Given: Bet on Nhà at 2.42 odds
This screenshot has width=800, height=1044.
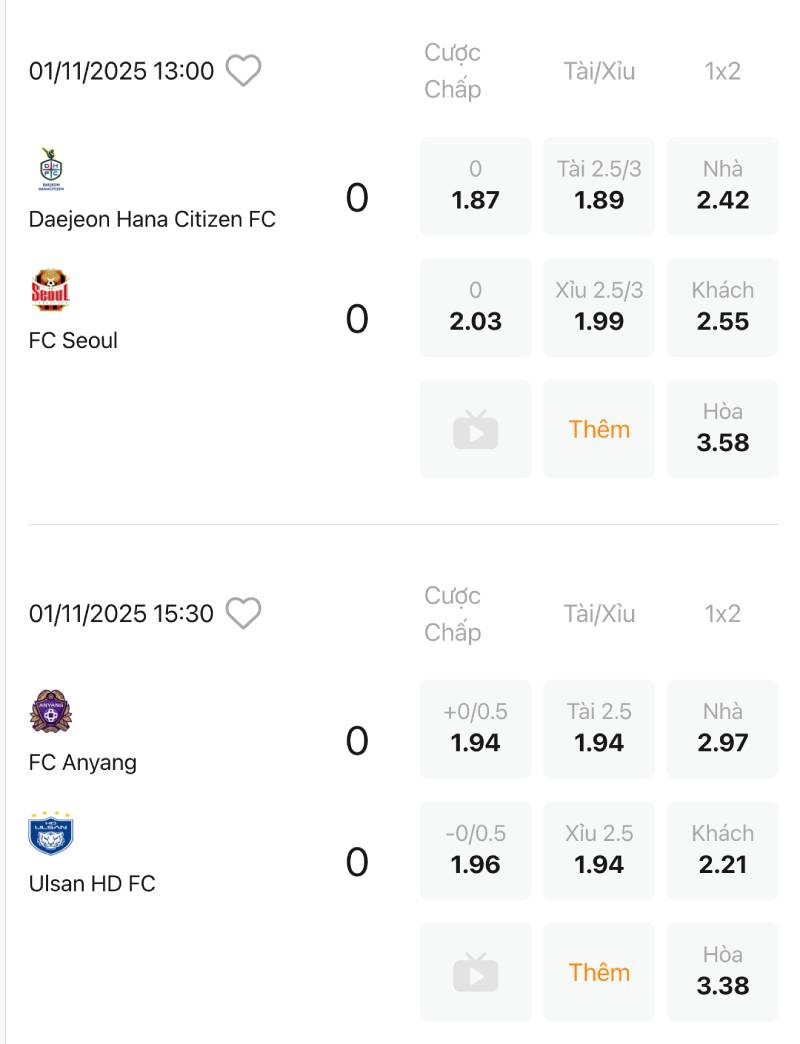Looking at the screenshot, I should 722,186.
